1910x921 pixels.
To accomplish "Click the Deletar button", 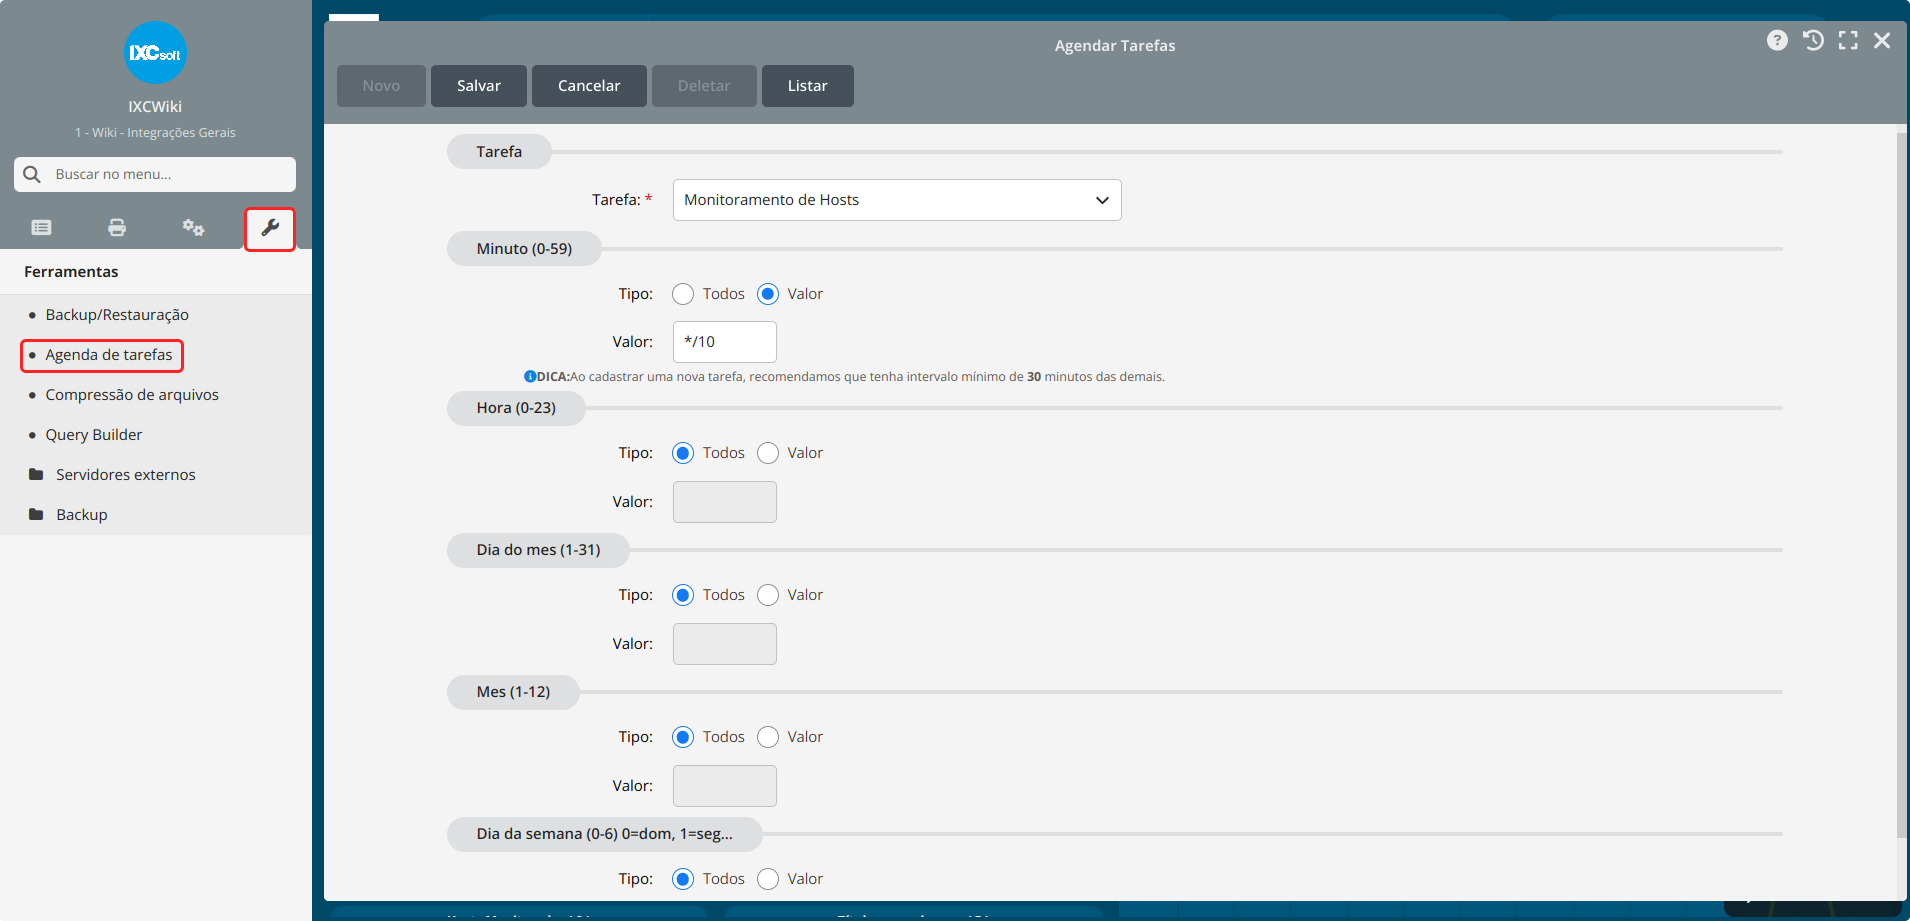I will (x=704, y=86).
